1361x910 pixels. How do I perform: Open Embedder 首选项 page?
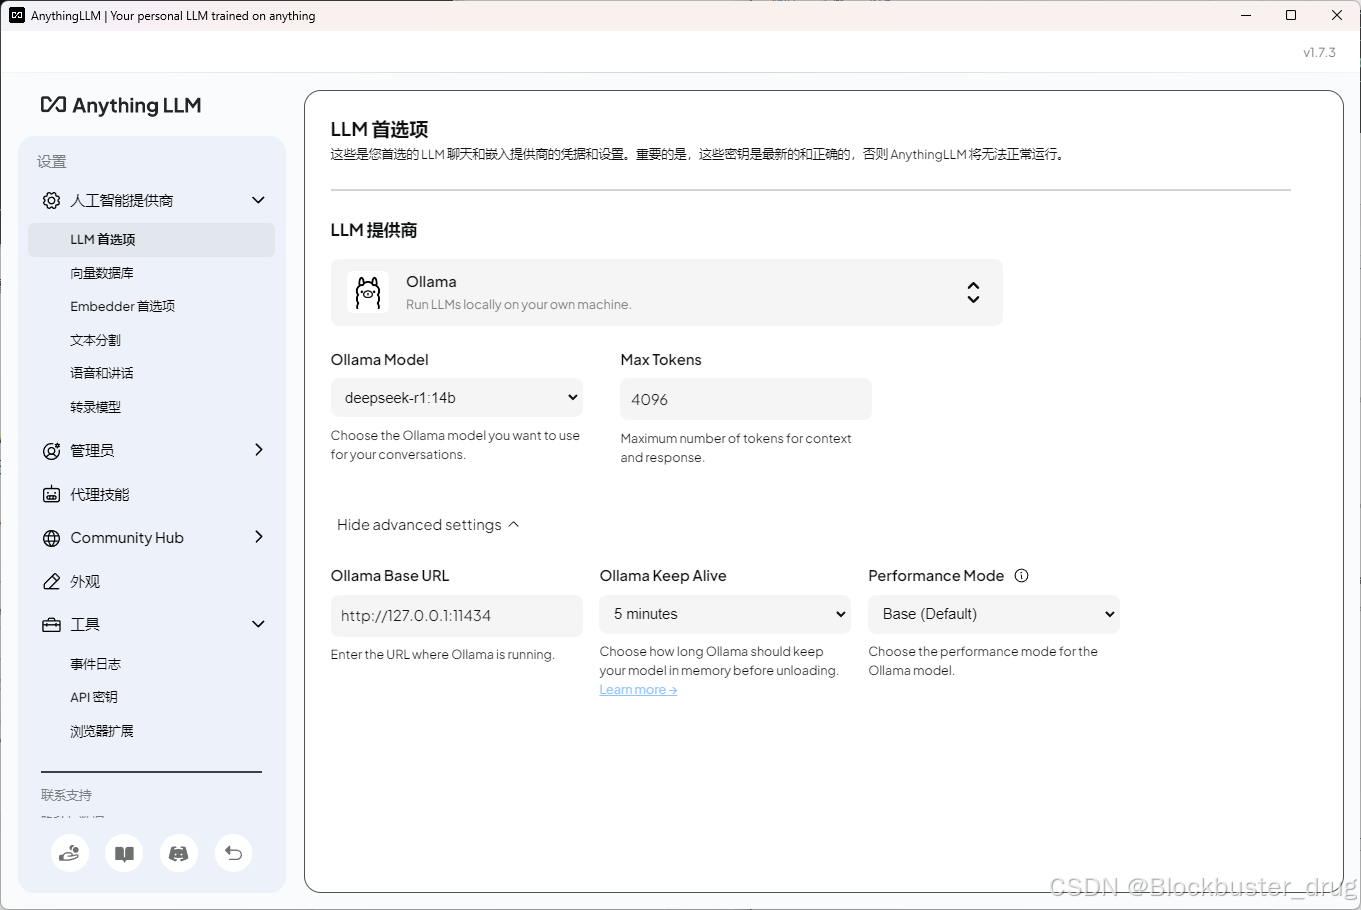tap(122, 306)
